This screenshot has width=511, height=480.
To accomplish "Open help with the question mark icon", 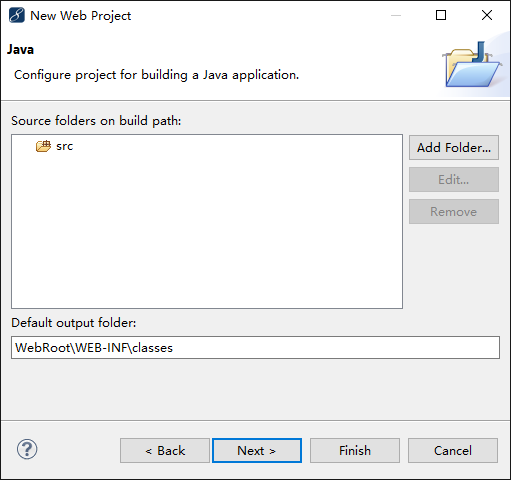I will tap(27, 449).
